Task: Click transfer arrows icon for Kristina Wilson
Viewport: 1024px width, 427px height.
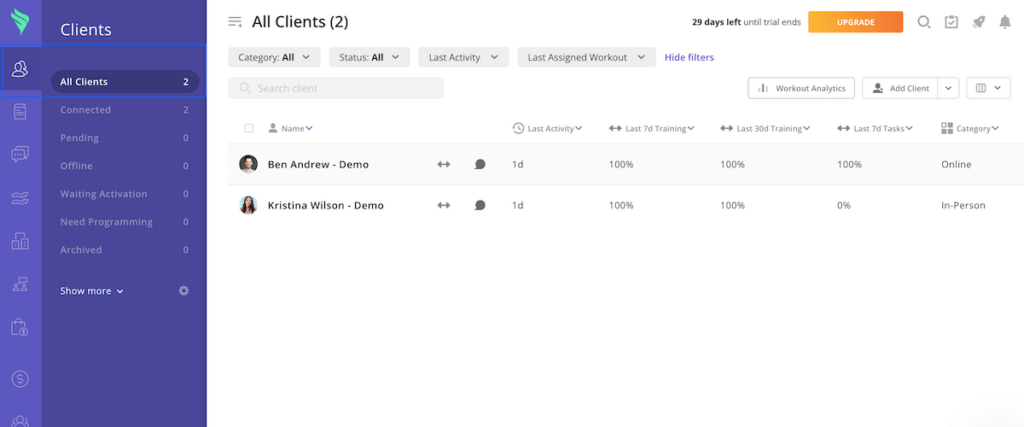Action: pyautogui.click(x=444, y=205)
